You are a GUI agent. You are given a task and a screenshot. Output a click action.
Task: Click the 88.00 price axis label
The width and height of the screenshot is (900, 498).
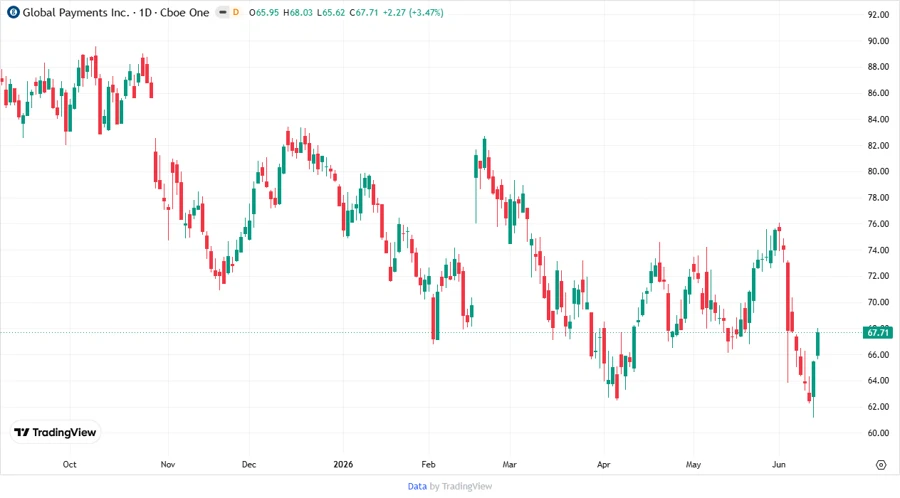(878, 67)
